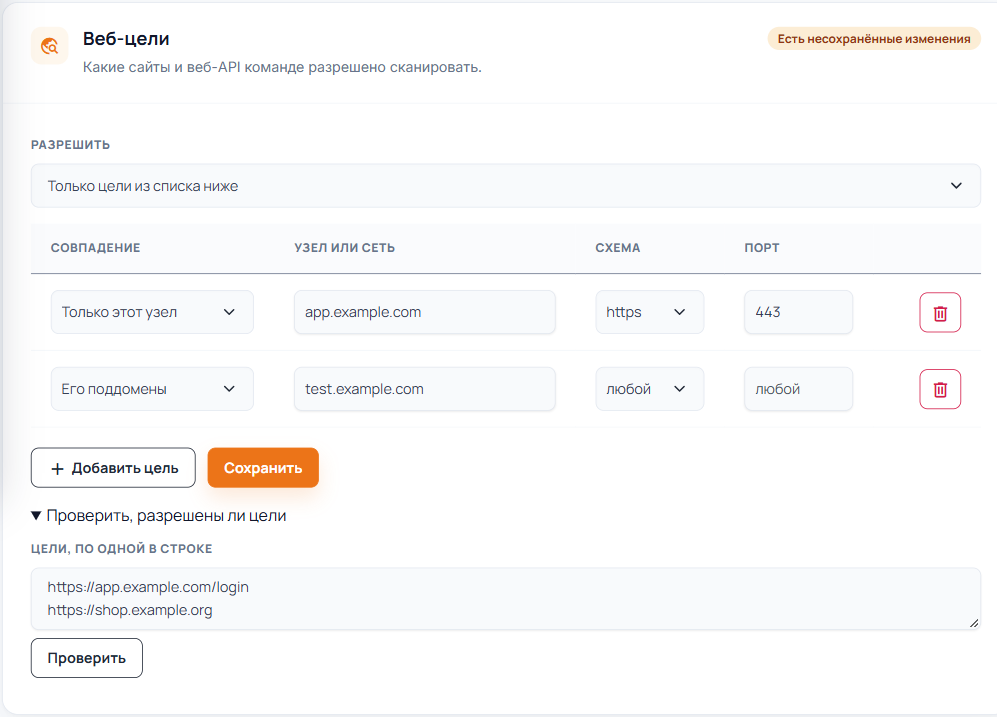Image resolution: width=997 pixels, height=717 pixels.
Task: Open the 'любой' scheme dropdown
Action: pyautogui.click(x=649, y=389)
